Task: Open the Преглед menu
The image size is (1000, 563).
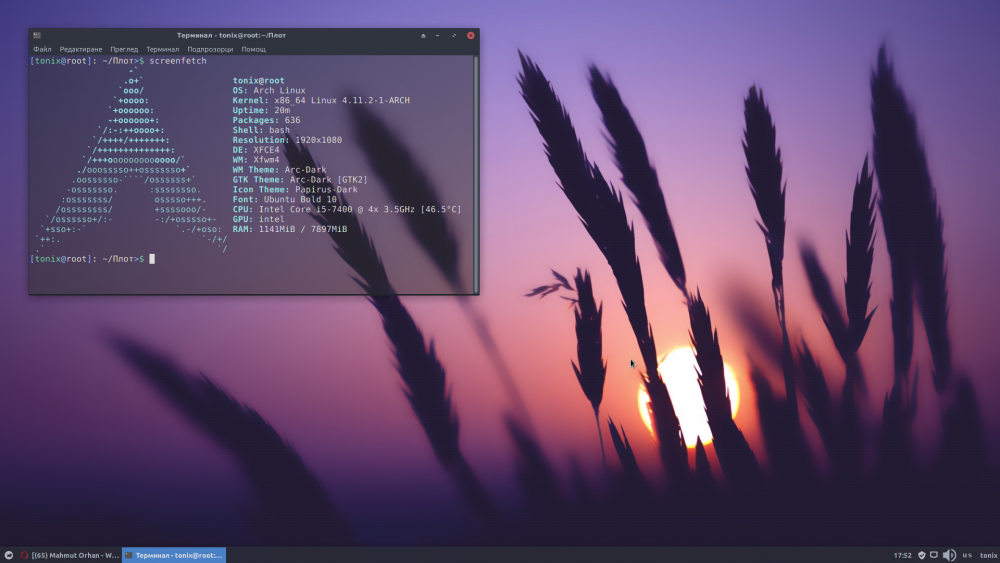Action: pyautogui.click(x=124, y=49)
